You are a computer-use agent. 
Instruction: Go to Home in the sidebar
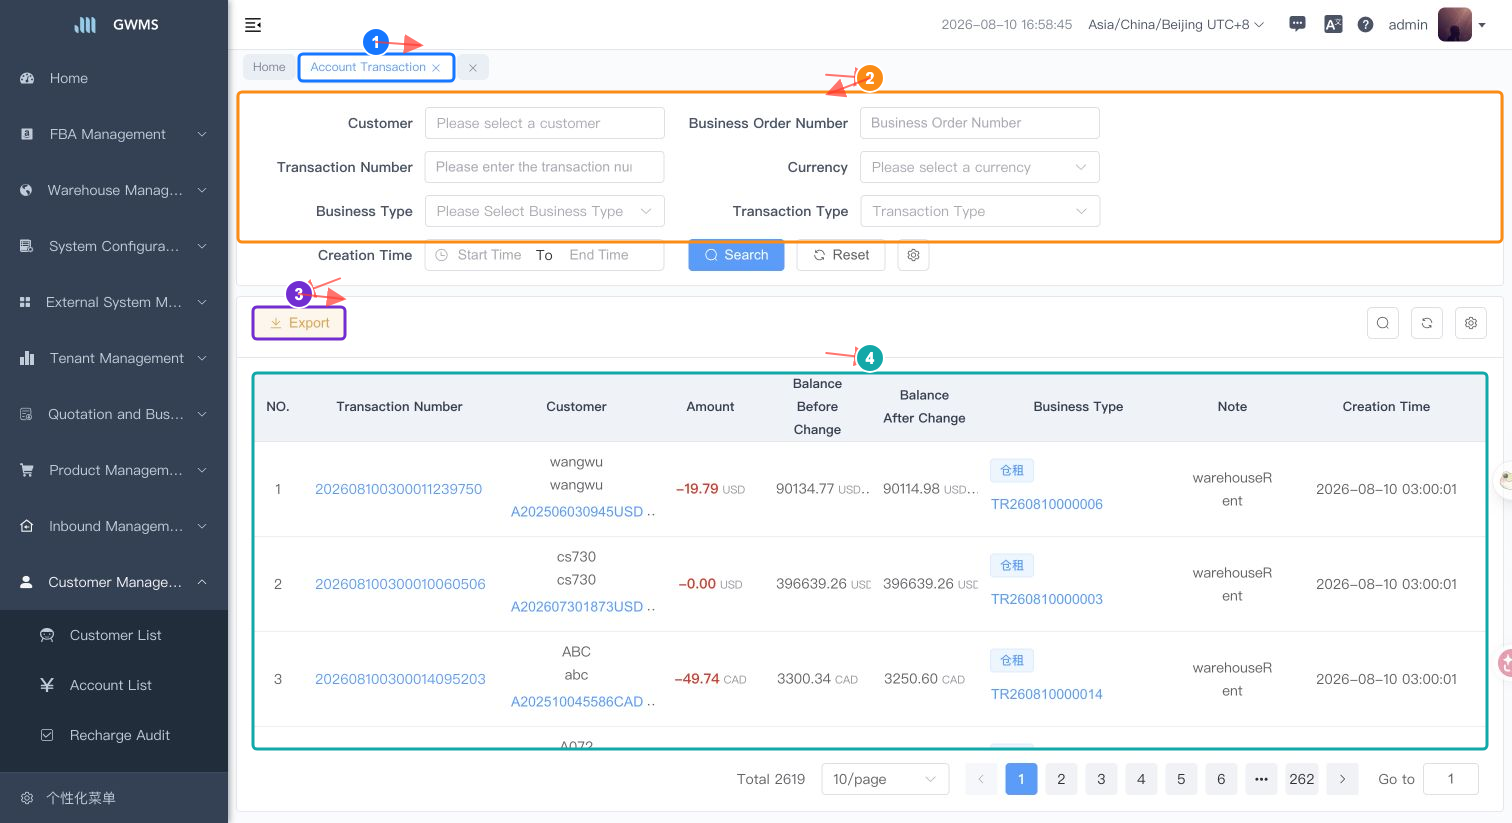pos(114,78)
